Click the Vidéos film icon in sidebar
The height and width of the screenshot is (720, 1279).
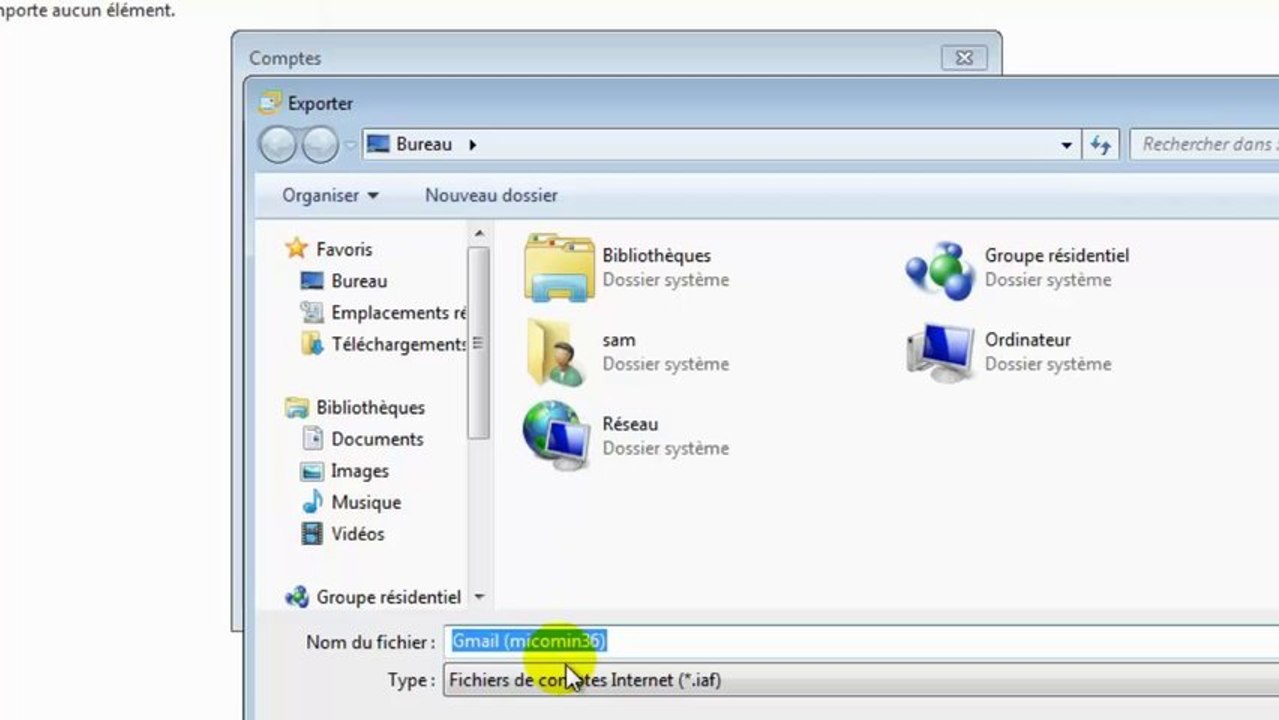click(x=313, y=534)
